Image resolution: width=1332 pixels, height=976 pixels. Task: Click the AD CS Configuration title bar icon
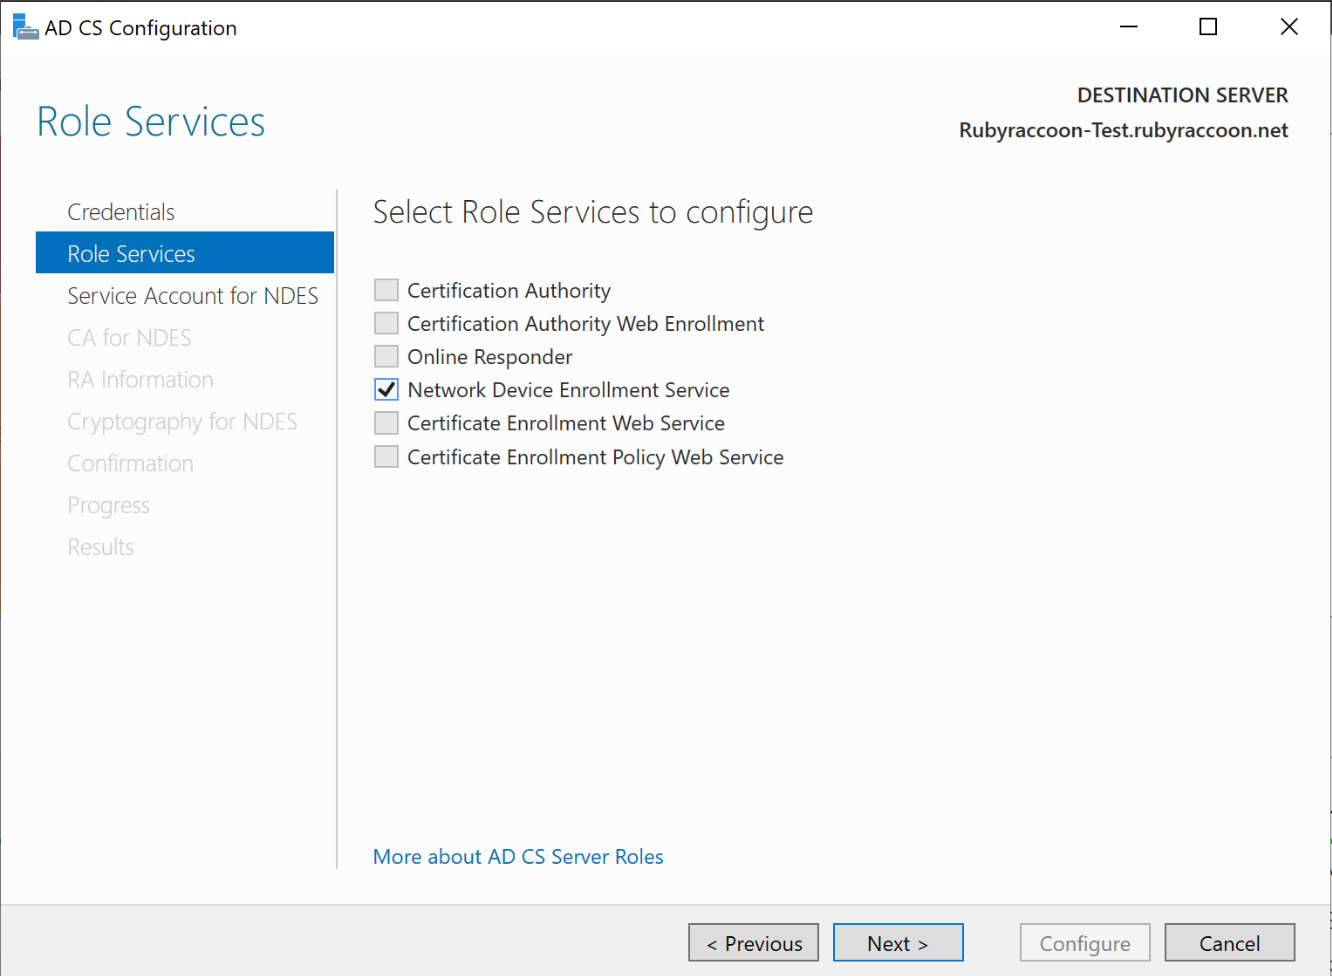pyautogui.click(x=24, y=26)
